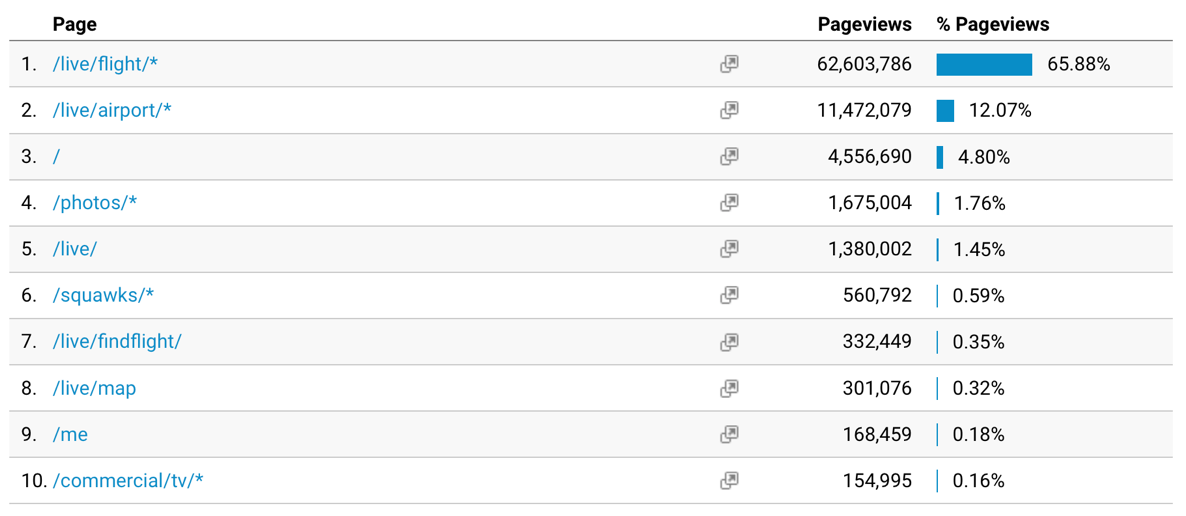Open the /live/airport/* link
Image resolution: width=1186 pixels, height=516 pixels.
pos(112,110)
